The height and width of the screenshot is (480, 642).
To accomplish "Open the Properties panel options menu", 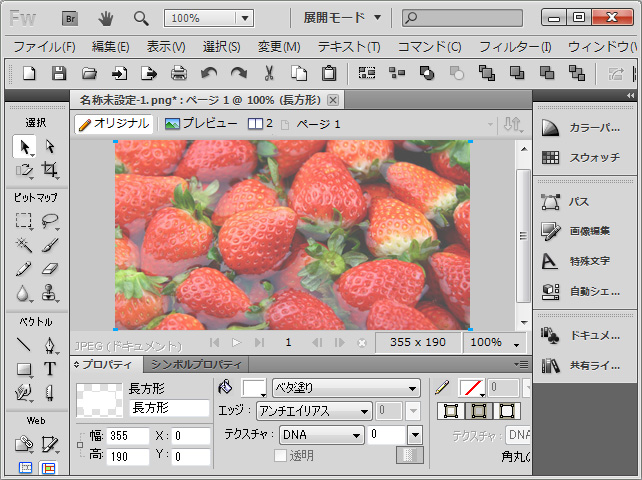I will pos(521,364).
